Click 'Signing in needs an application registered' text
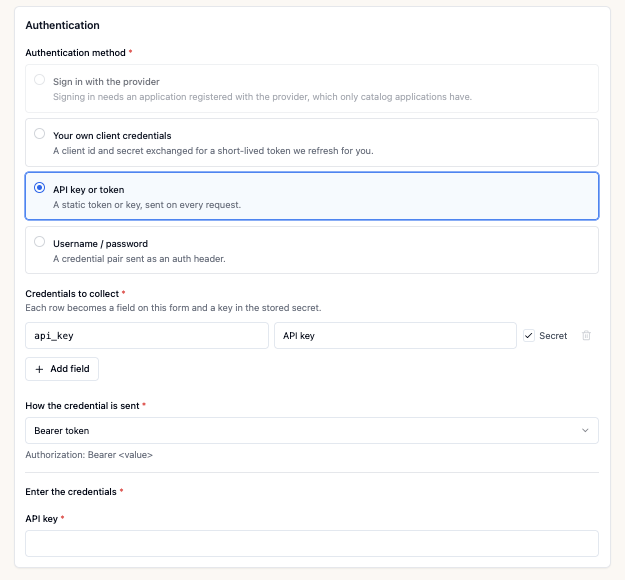The width and height of the screenshot is (625, 580). pyautogui.click(x=262, y=97)
